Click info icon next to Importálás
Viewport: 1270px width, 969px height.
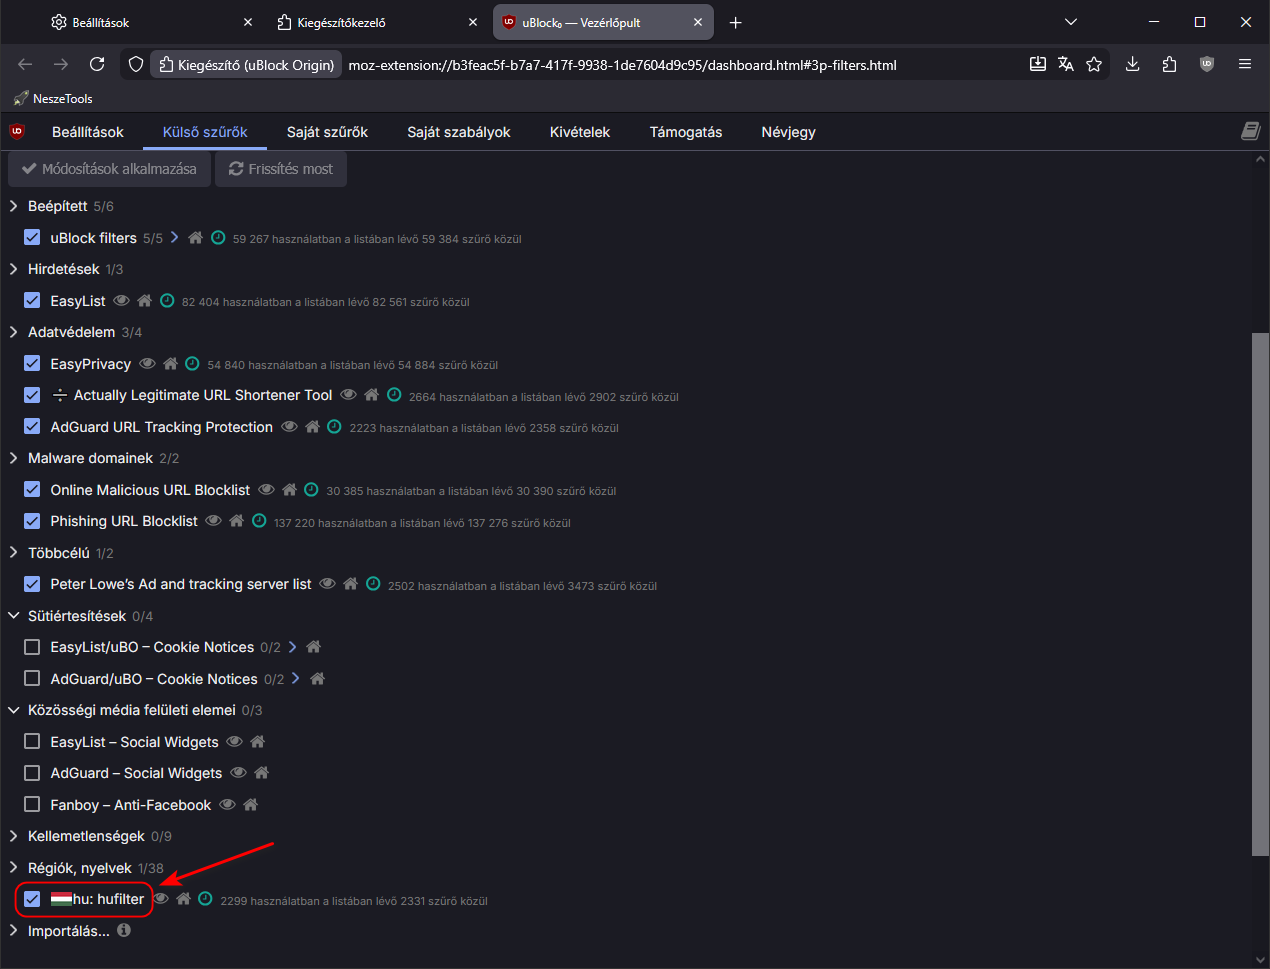pos(124,930)
